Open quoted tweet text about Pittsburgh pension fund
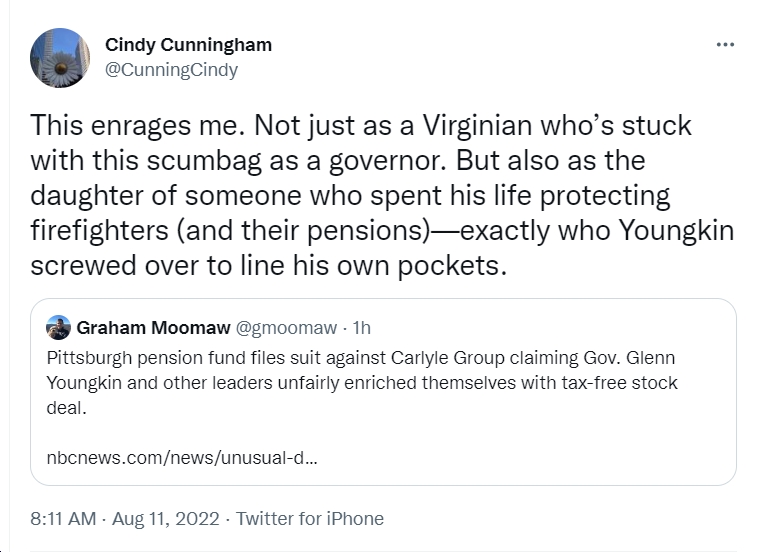The width and height of the screenshot is (757, 552). 362,382
